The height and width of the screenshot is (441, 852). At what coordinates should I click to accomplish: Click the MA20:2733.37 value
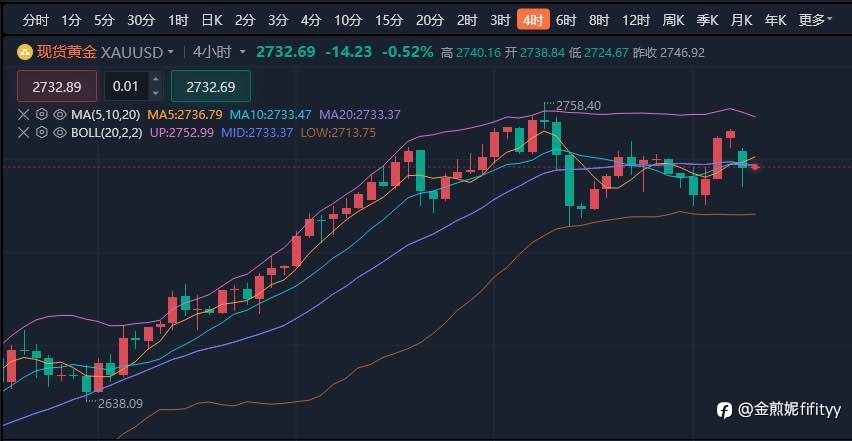point(360,115)
